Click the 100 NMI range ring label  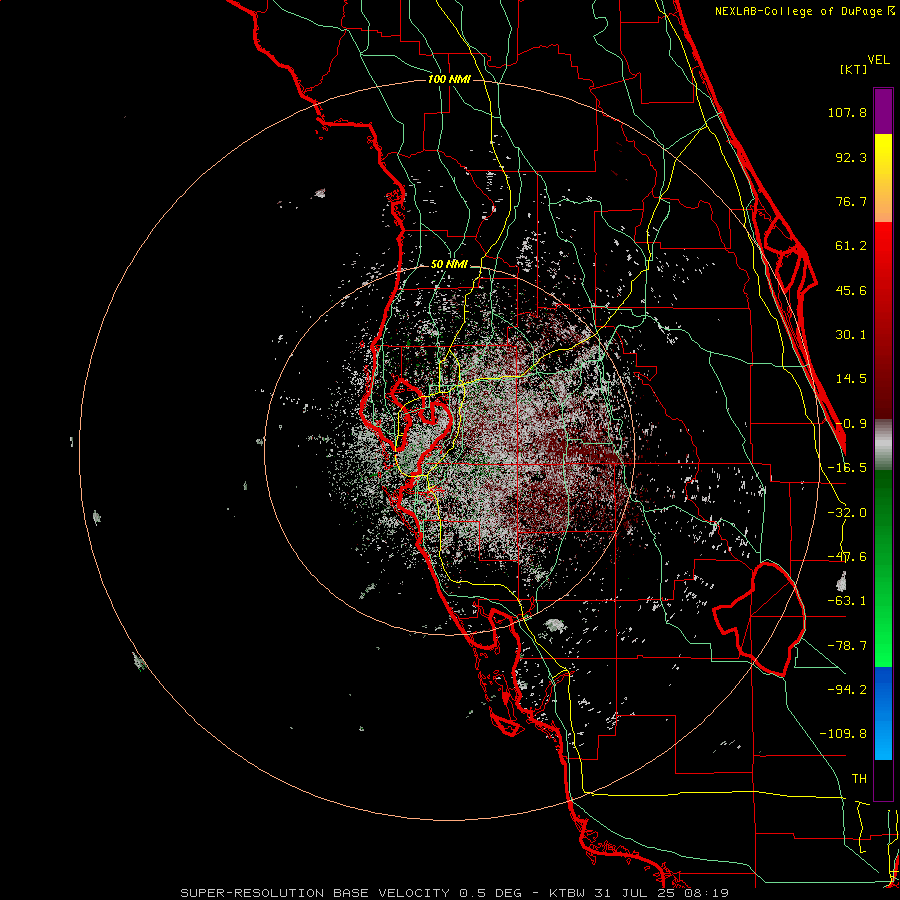coord(449,79)
